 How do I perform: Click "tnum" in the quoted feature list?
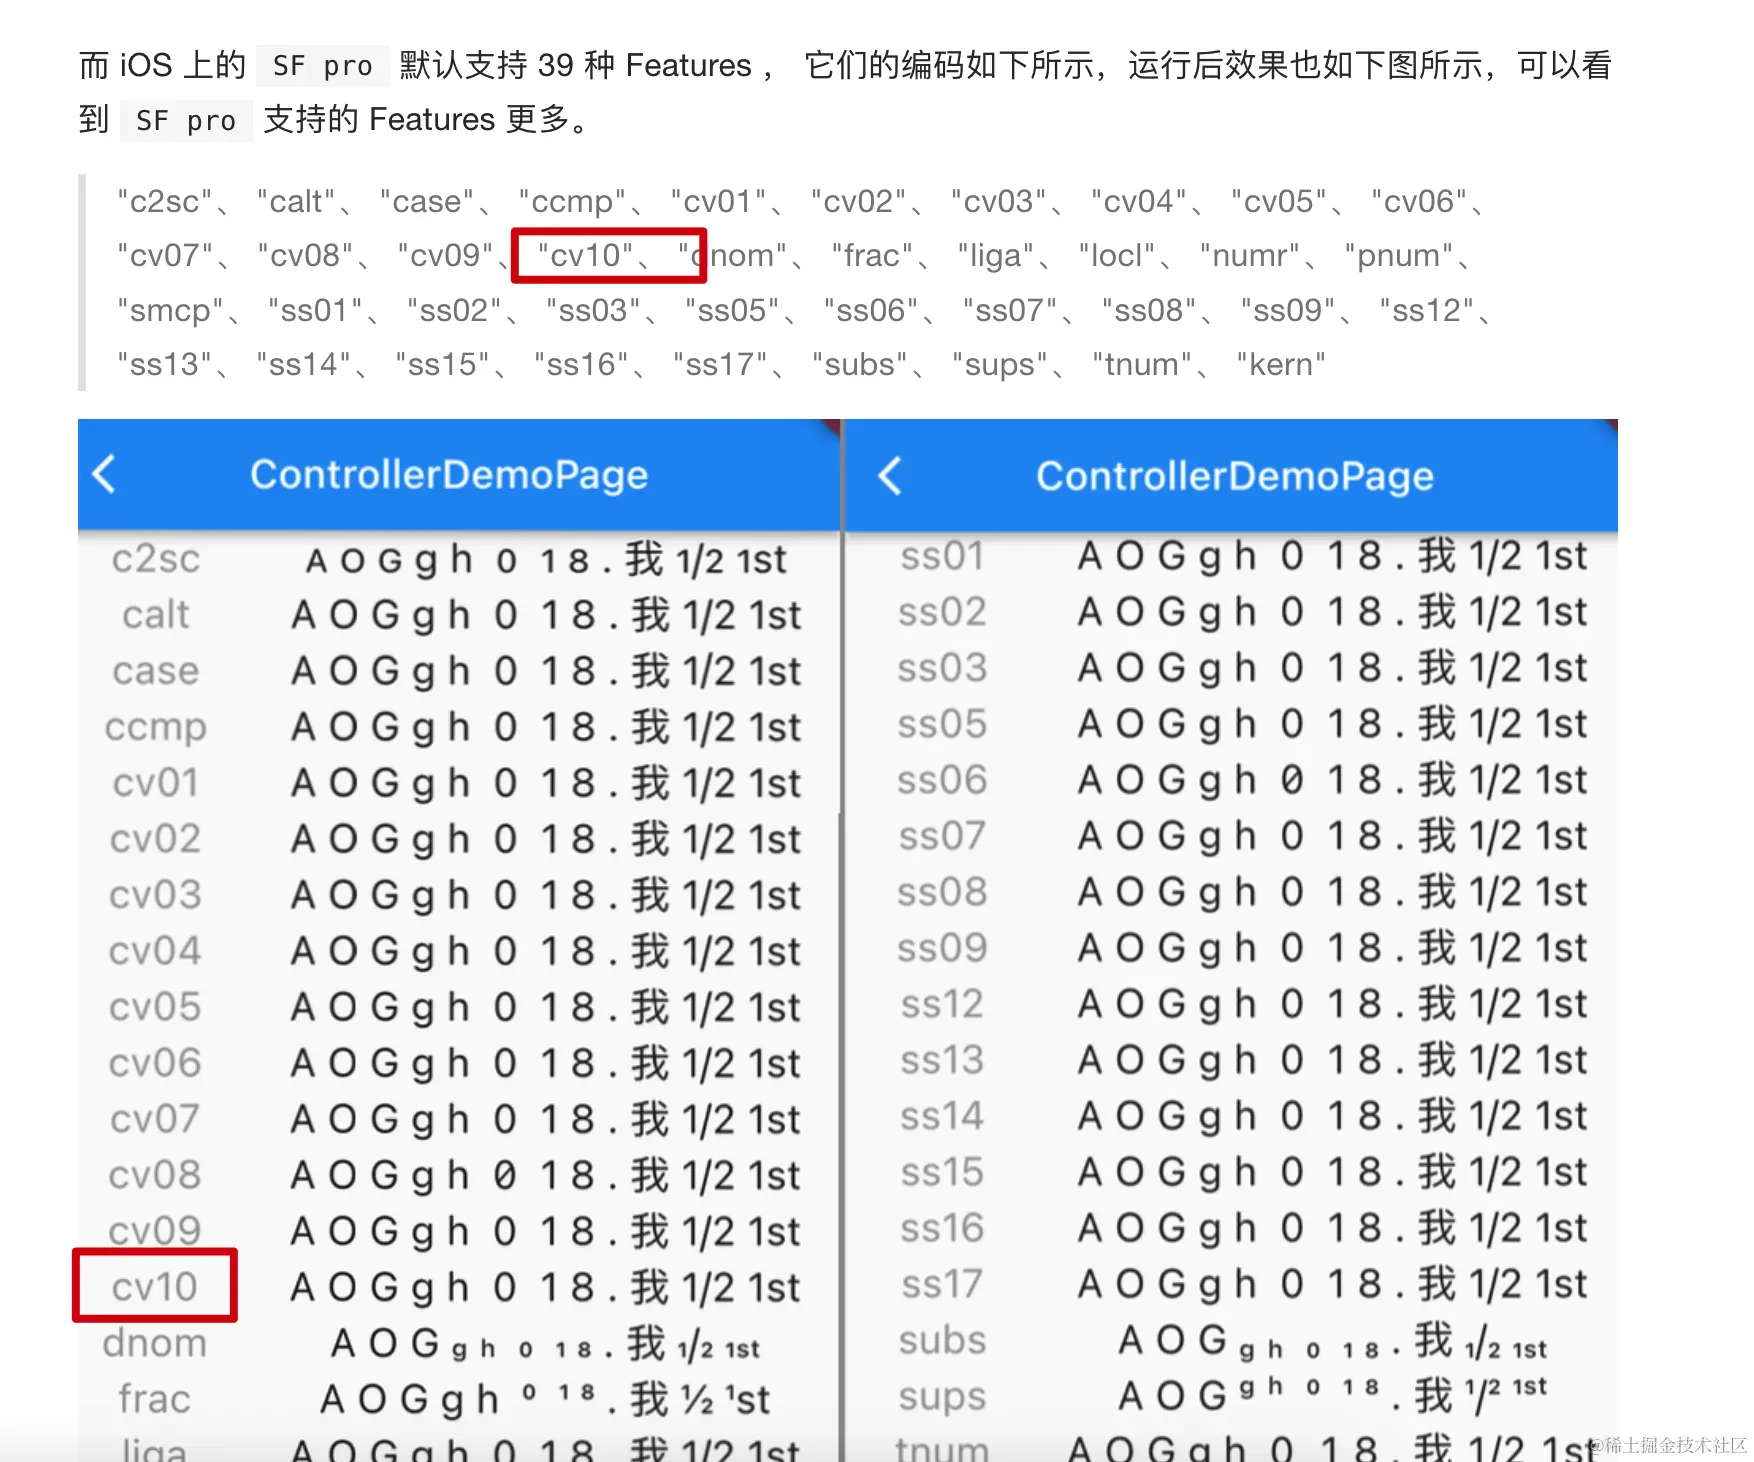point(1143,365)
